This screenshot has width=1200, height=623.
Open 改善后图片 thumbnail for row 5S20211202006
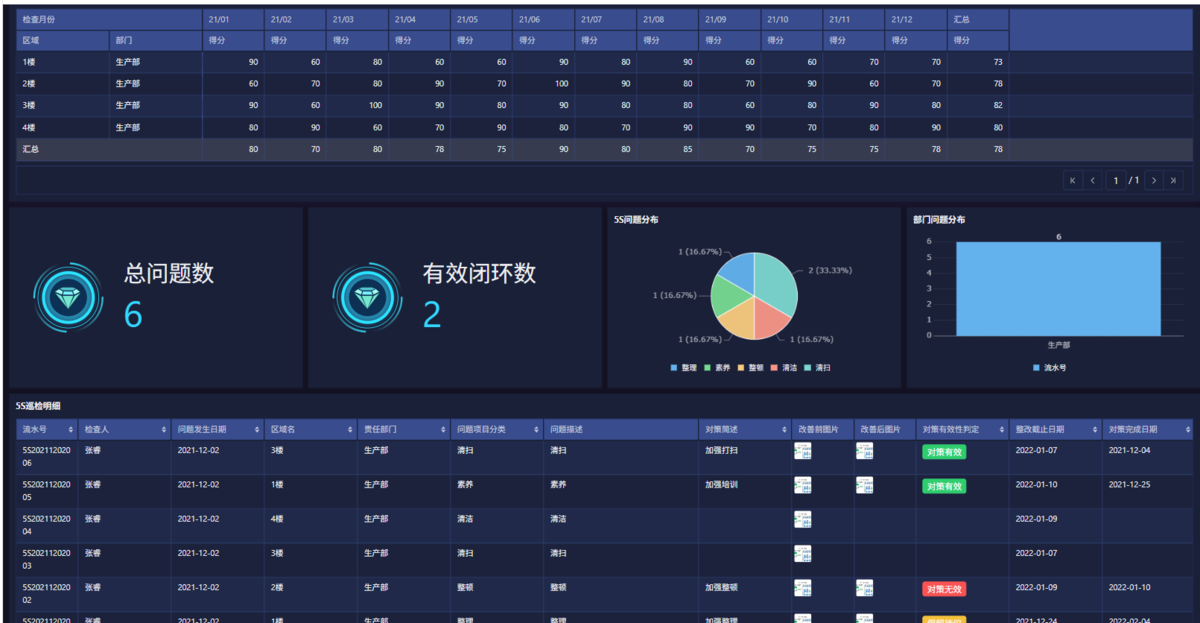click(864, 451)
